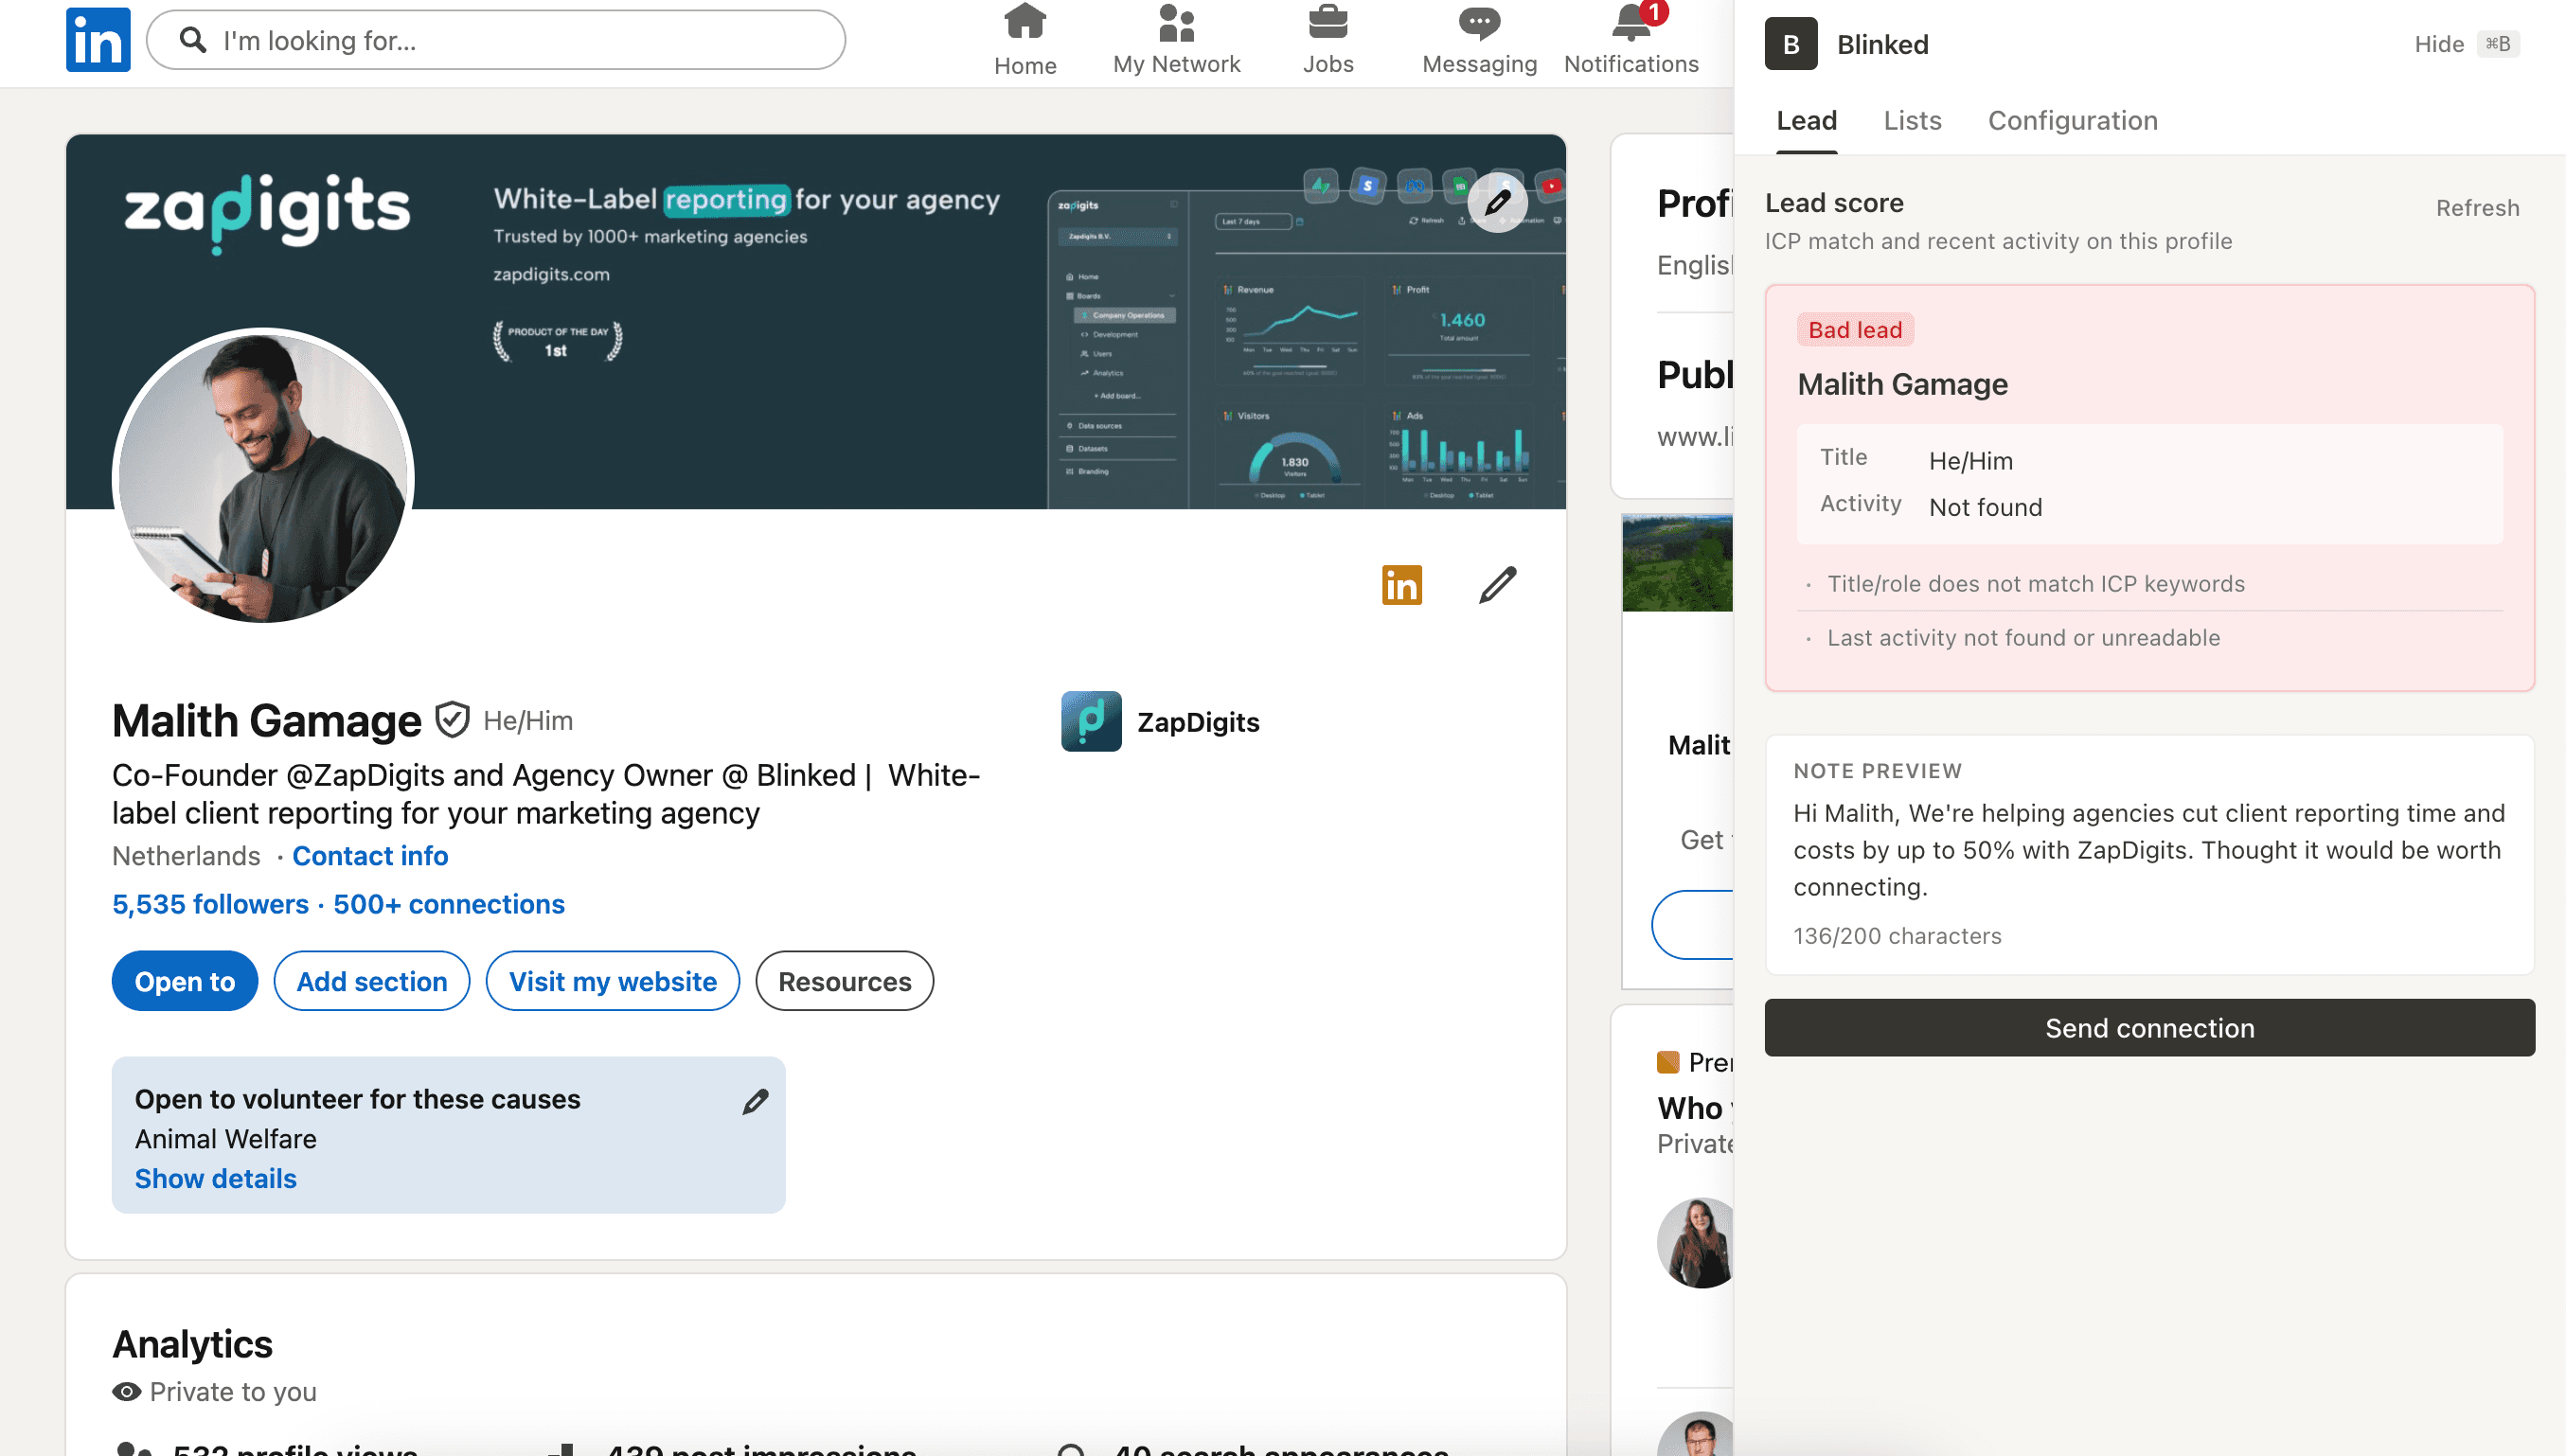Click the Open to button

pyautogui.click(x=185, y=981)
